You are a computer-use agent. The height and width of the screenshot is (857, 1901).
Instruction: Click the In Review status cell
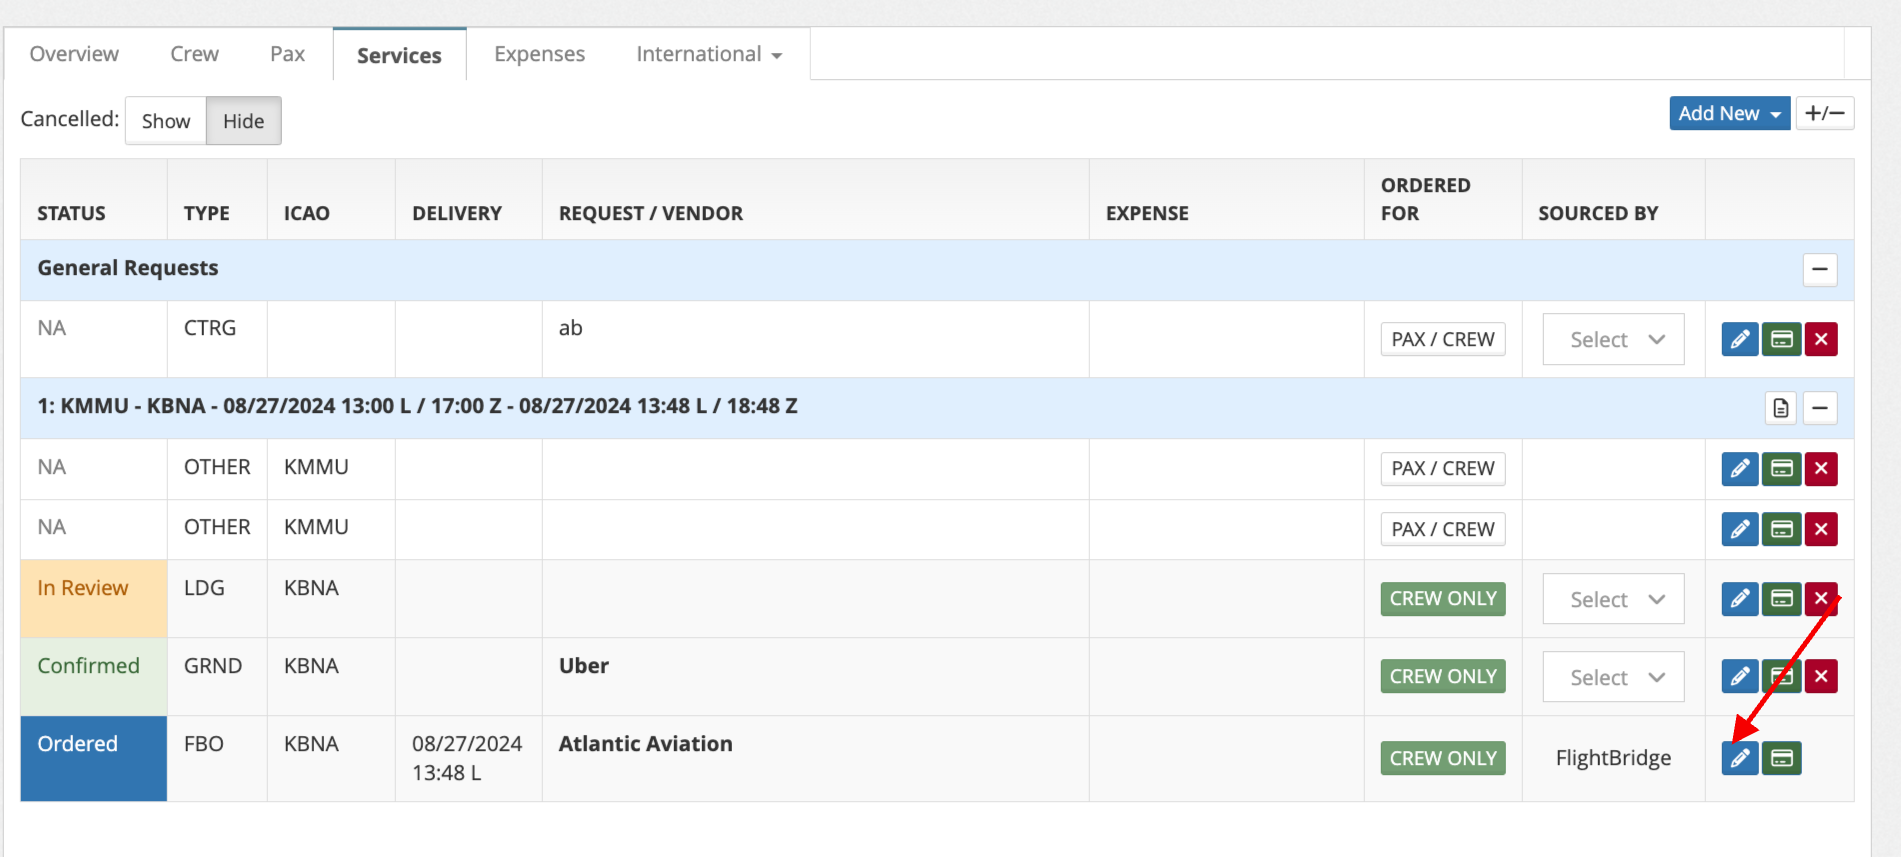(x=94, y=599)
